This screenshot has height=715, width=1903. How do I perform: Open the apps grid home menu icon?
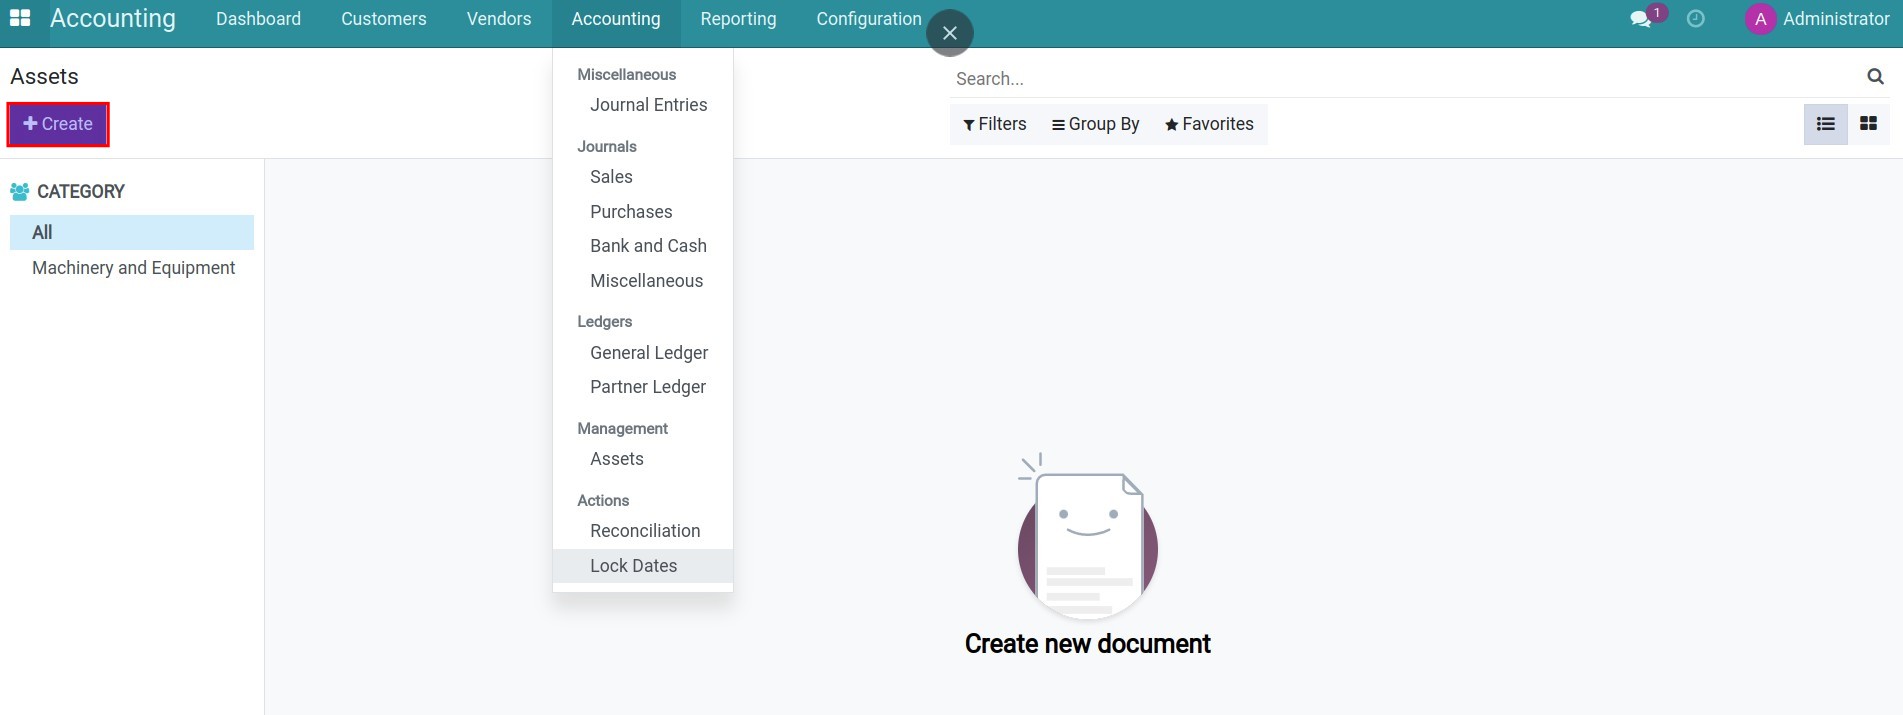(x=20, y=18)
